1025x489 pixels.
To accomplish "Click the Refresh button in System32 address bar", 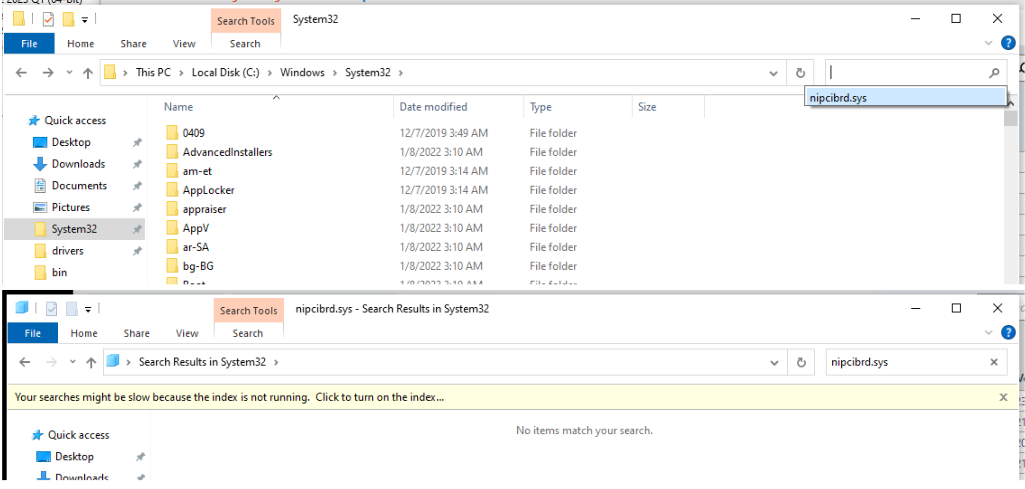I will tap(800, 73).
